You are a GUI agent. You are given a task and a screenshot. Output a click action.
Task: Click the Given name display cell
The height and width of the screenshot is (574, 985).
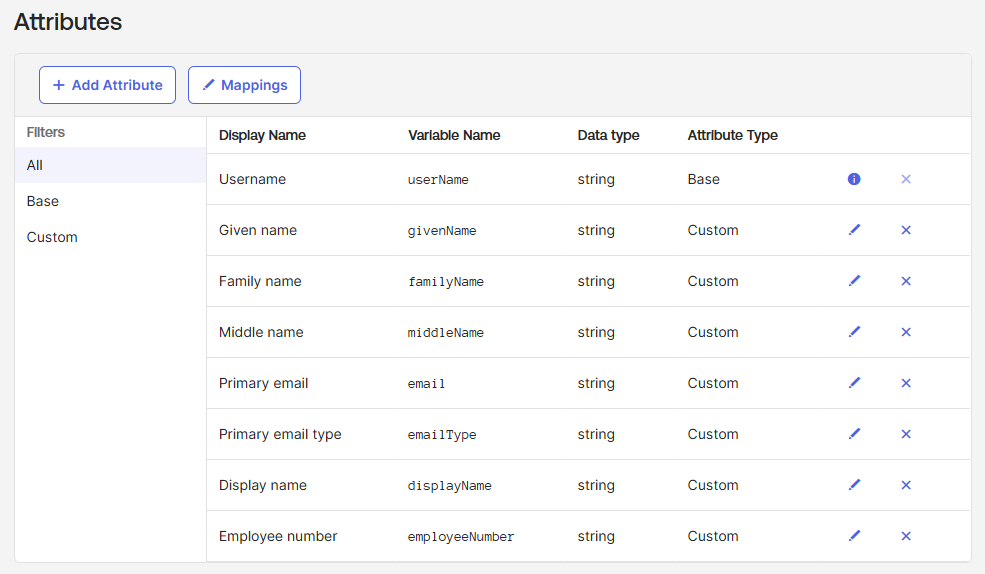pos(258,230)
